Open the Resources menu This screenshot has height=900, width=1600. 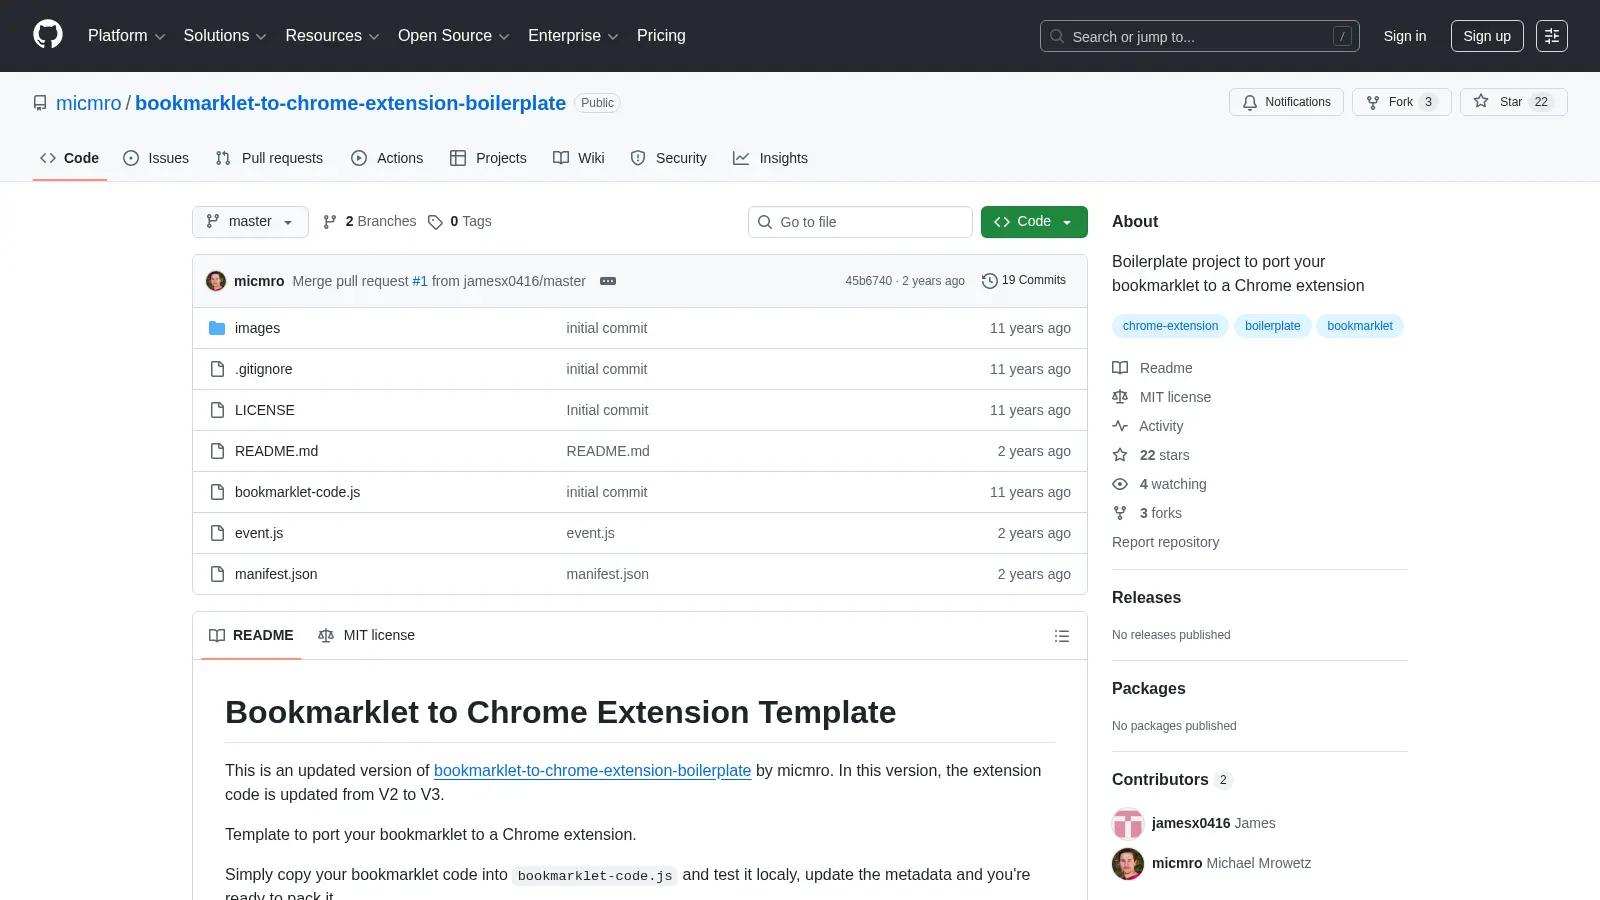pyautogui.click(x=332, y=36)
